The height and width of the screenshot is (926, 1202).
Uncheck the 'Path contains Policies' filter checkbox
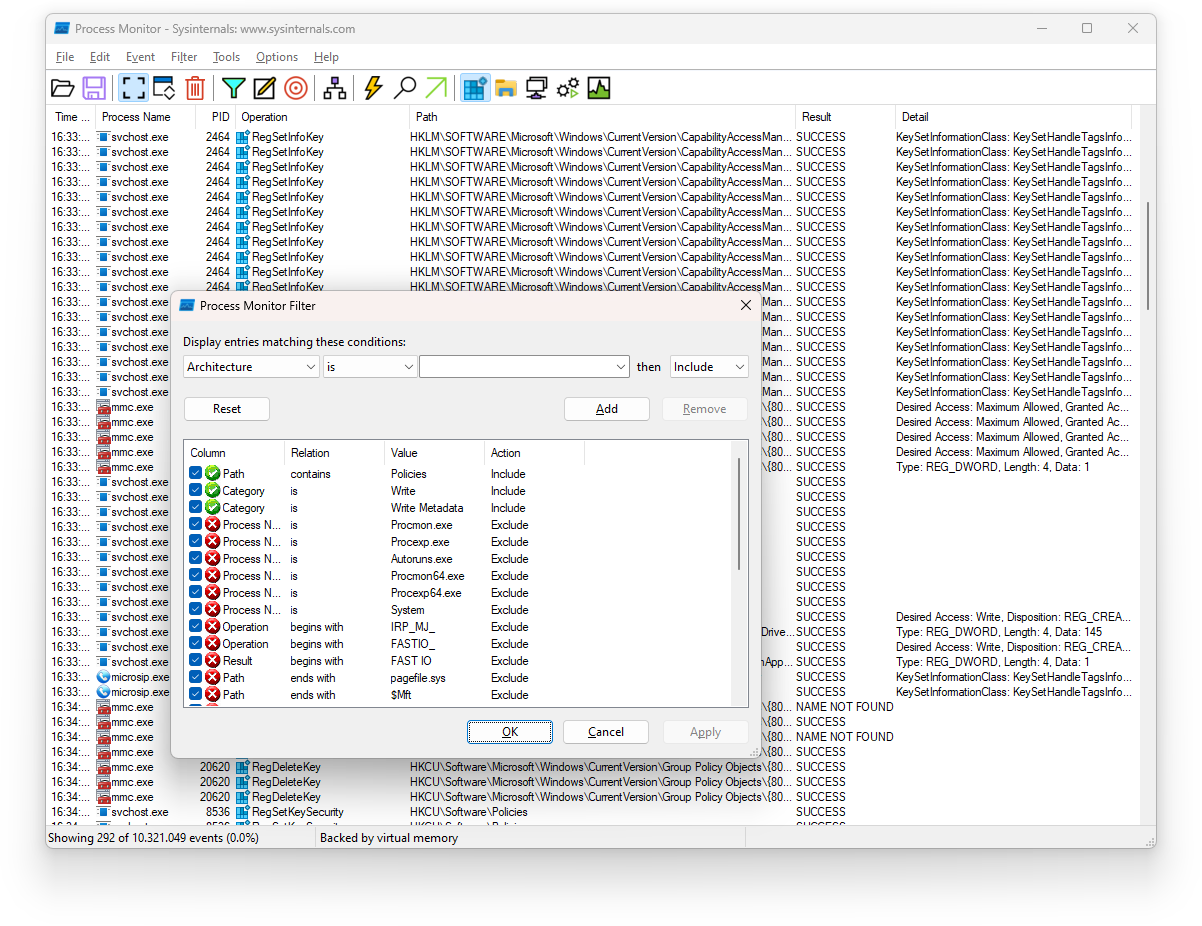(x=196, y=474)
